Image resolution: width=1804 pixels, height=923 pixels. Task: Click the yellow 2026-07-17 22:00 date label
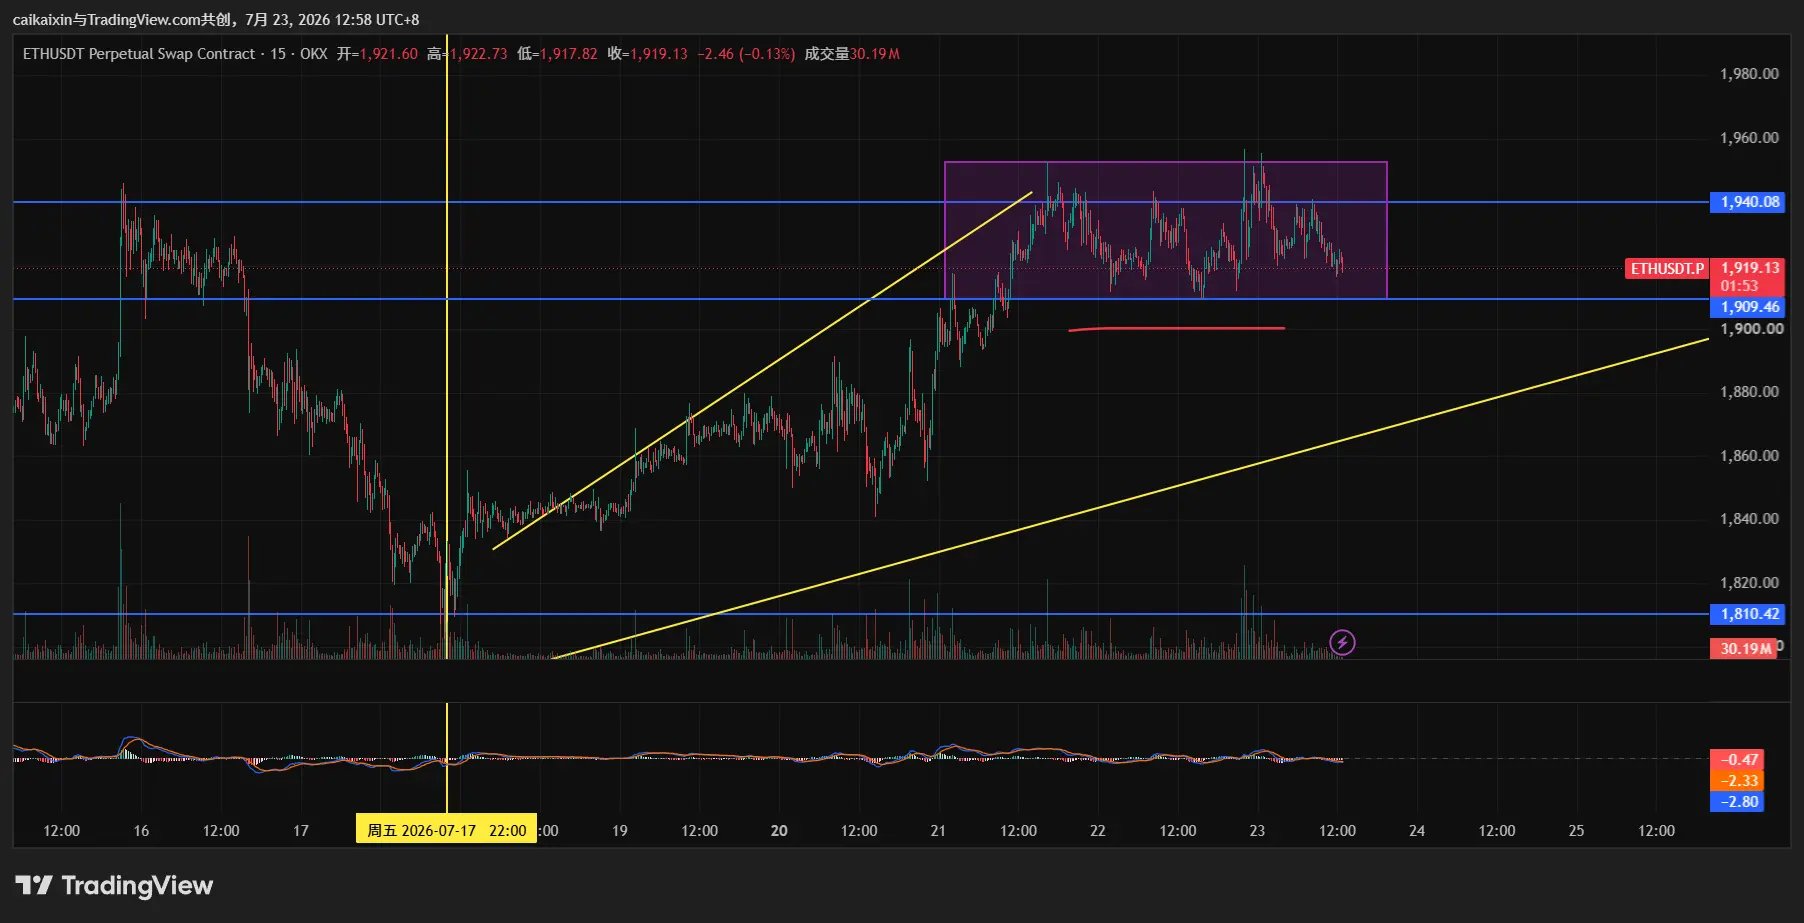point(446,830)
